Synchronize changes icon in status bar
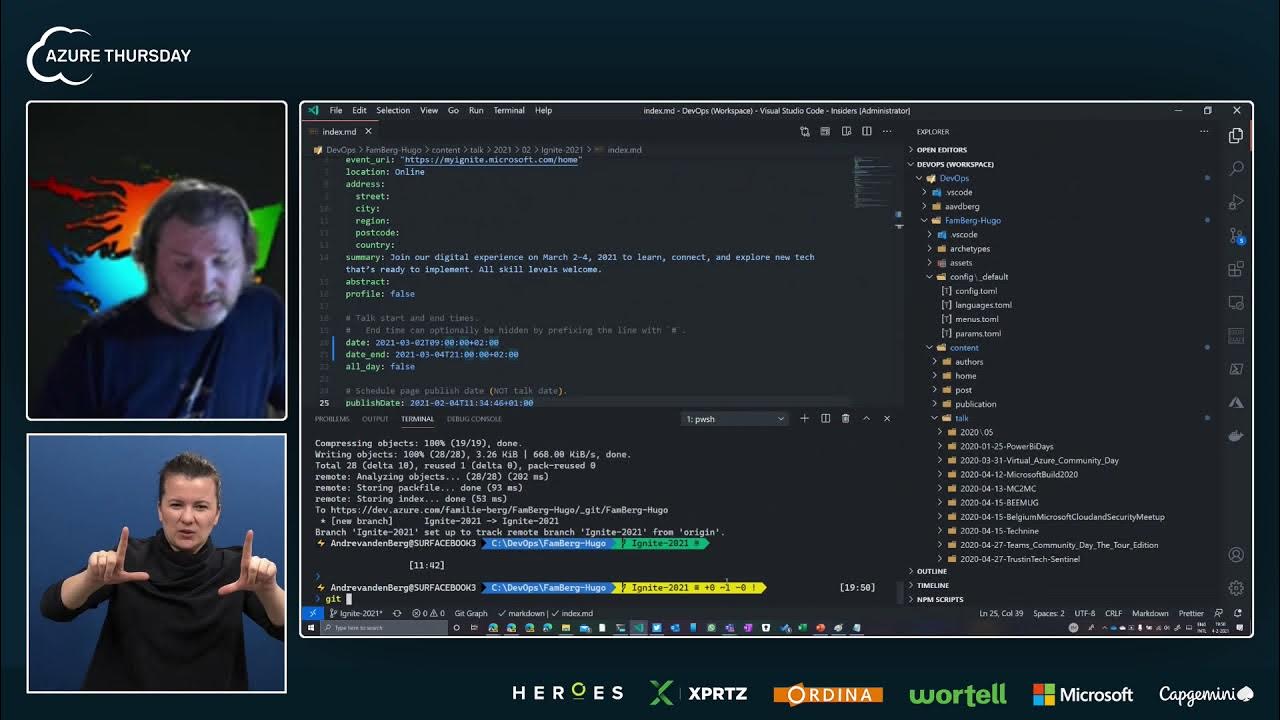This screenshot has width=1280, height=720. tap(397, 613)
